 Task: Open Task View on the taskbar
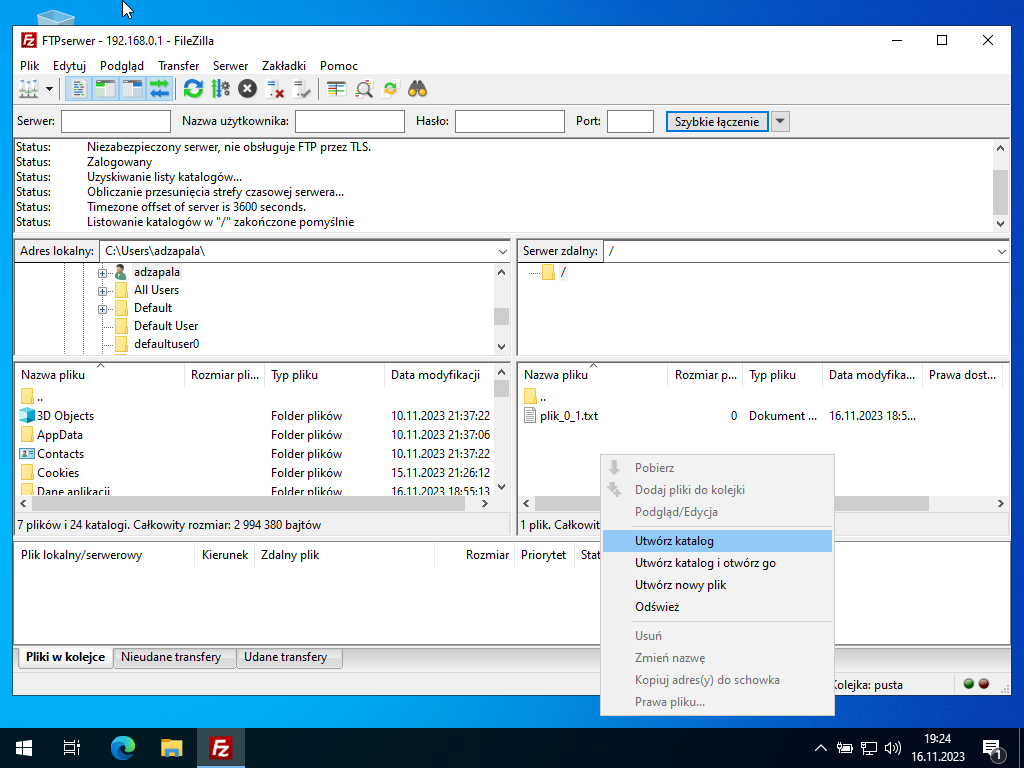pos(72,748)
